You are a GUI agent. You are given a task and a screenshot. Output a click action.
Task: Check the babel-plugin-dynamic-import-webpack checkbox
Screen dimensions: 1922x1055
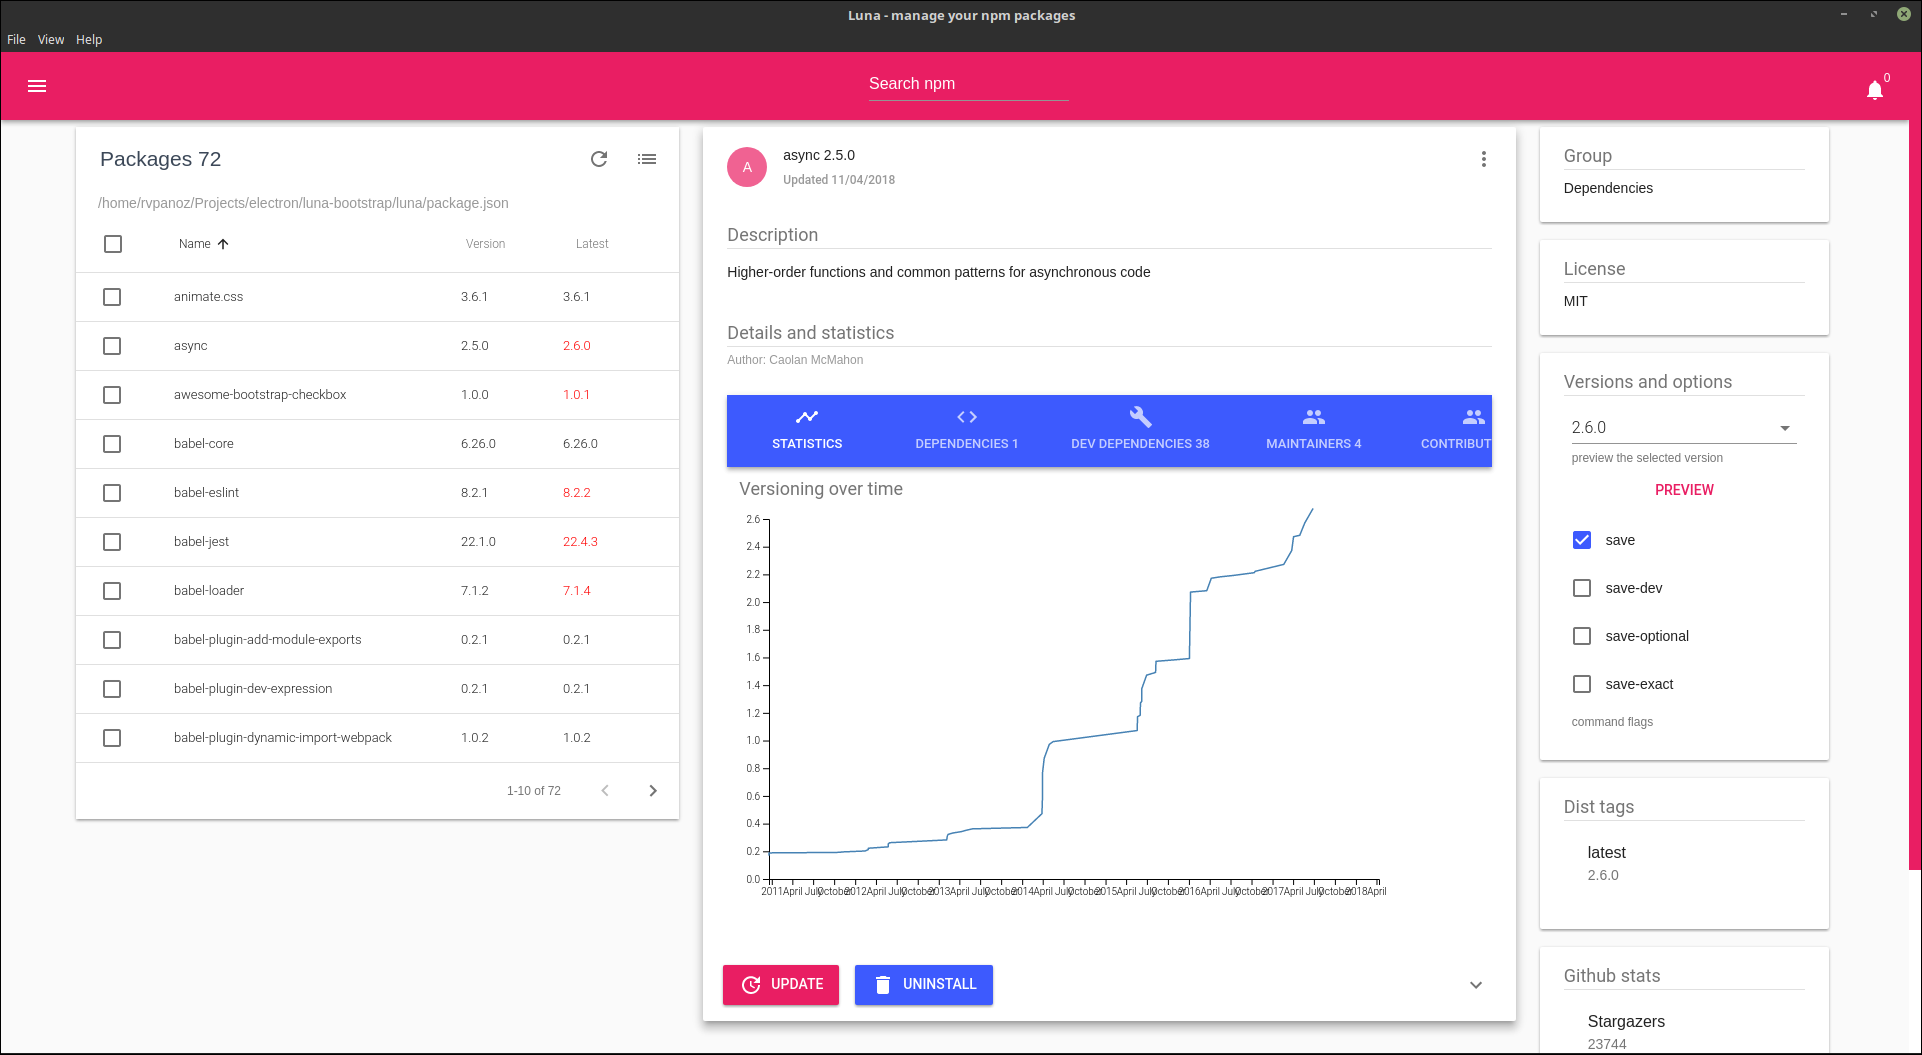tap(112, 738)
